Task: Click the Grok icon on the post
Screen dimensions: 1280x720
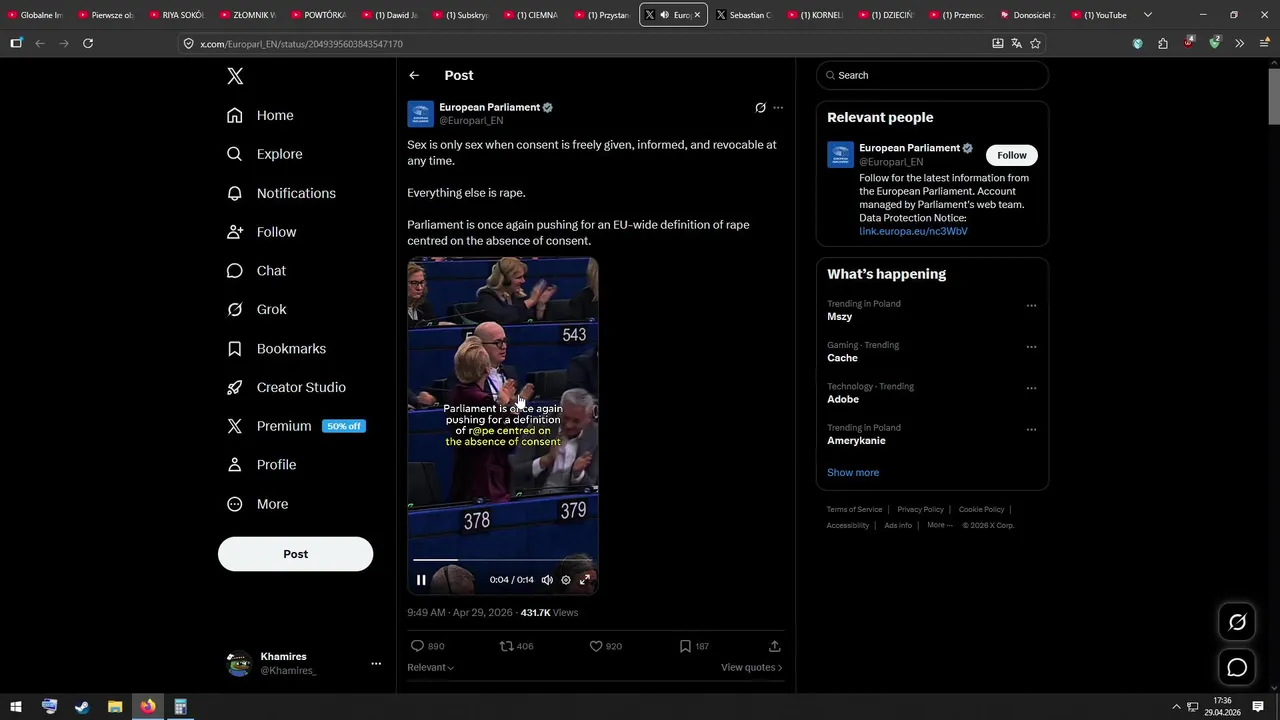Action: pyautogui.click(x=760, y=108)
